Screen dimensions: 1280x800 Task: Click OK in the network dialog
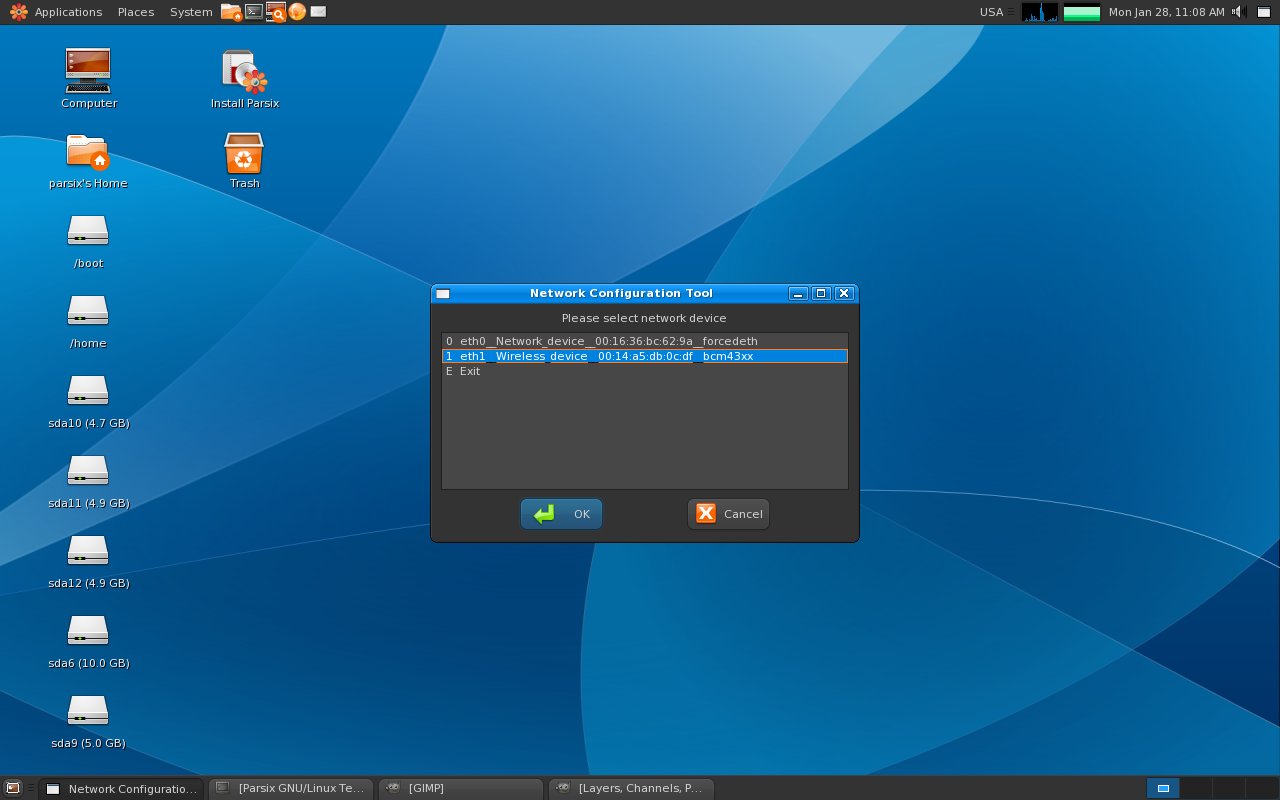coord(561,514)
